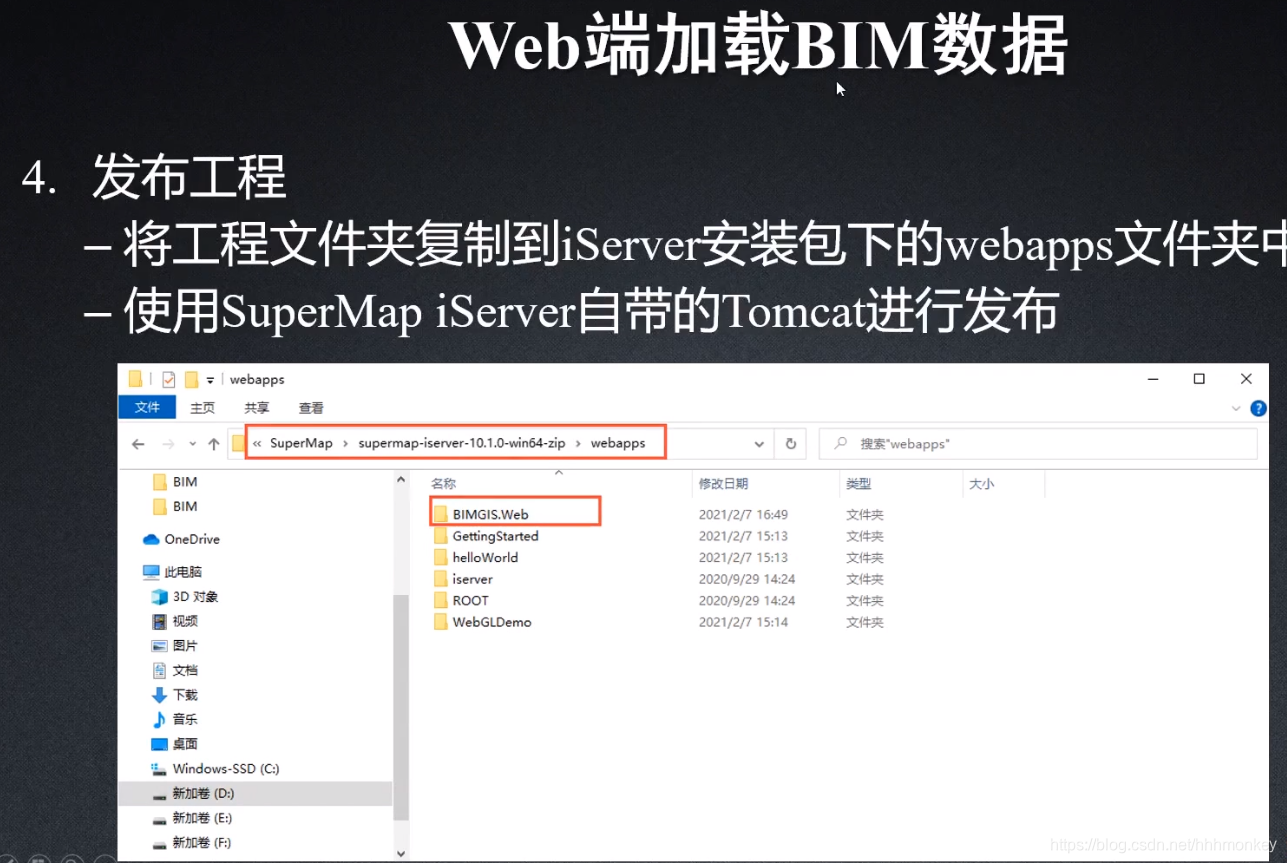
Task: Sort by the 大小 column header
Action: [981, 483]
